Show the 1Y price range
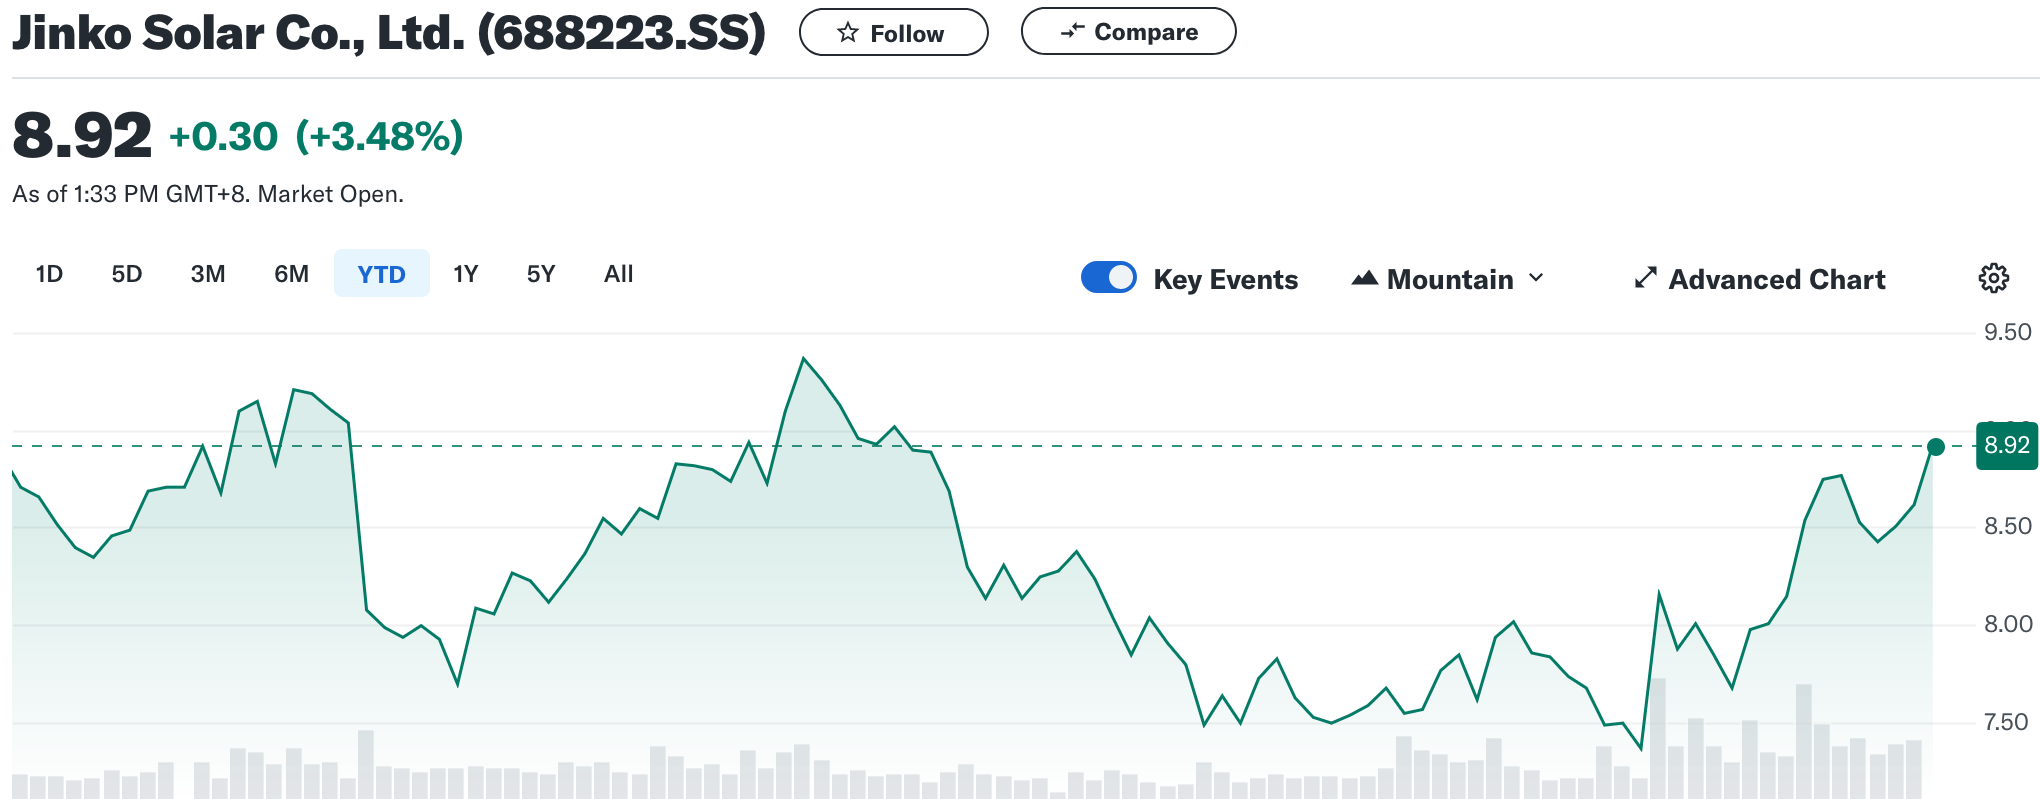The height and width of the screenshot is (800, 2040). point(465,274)
